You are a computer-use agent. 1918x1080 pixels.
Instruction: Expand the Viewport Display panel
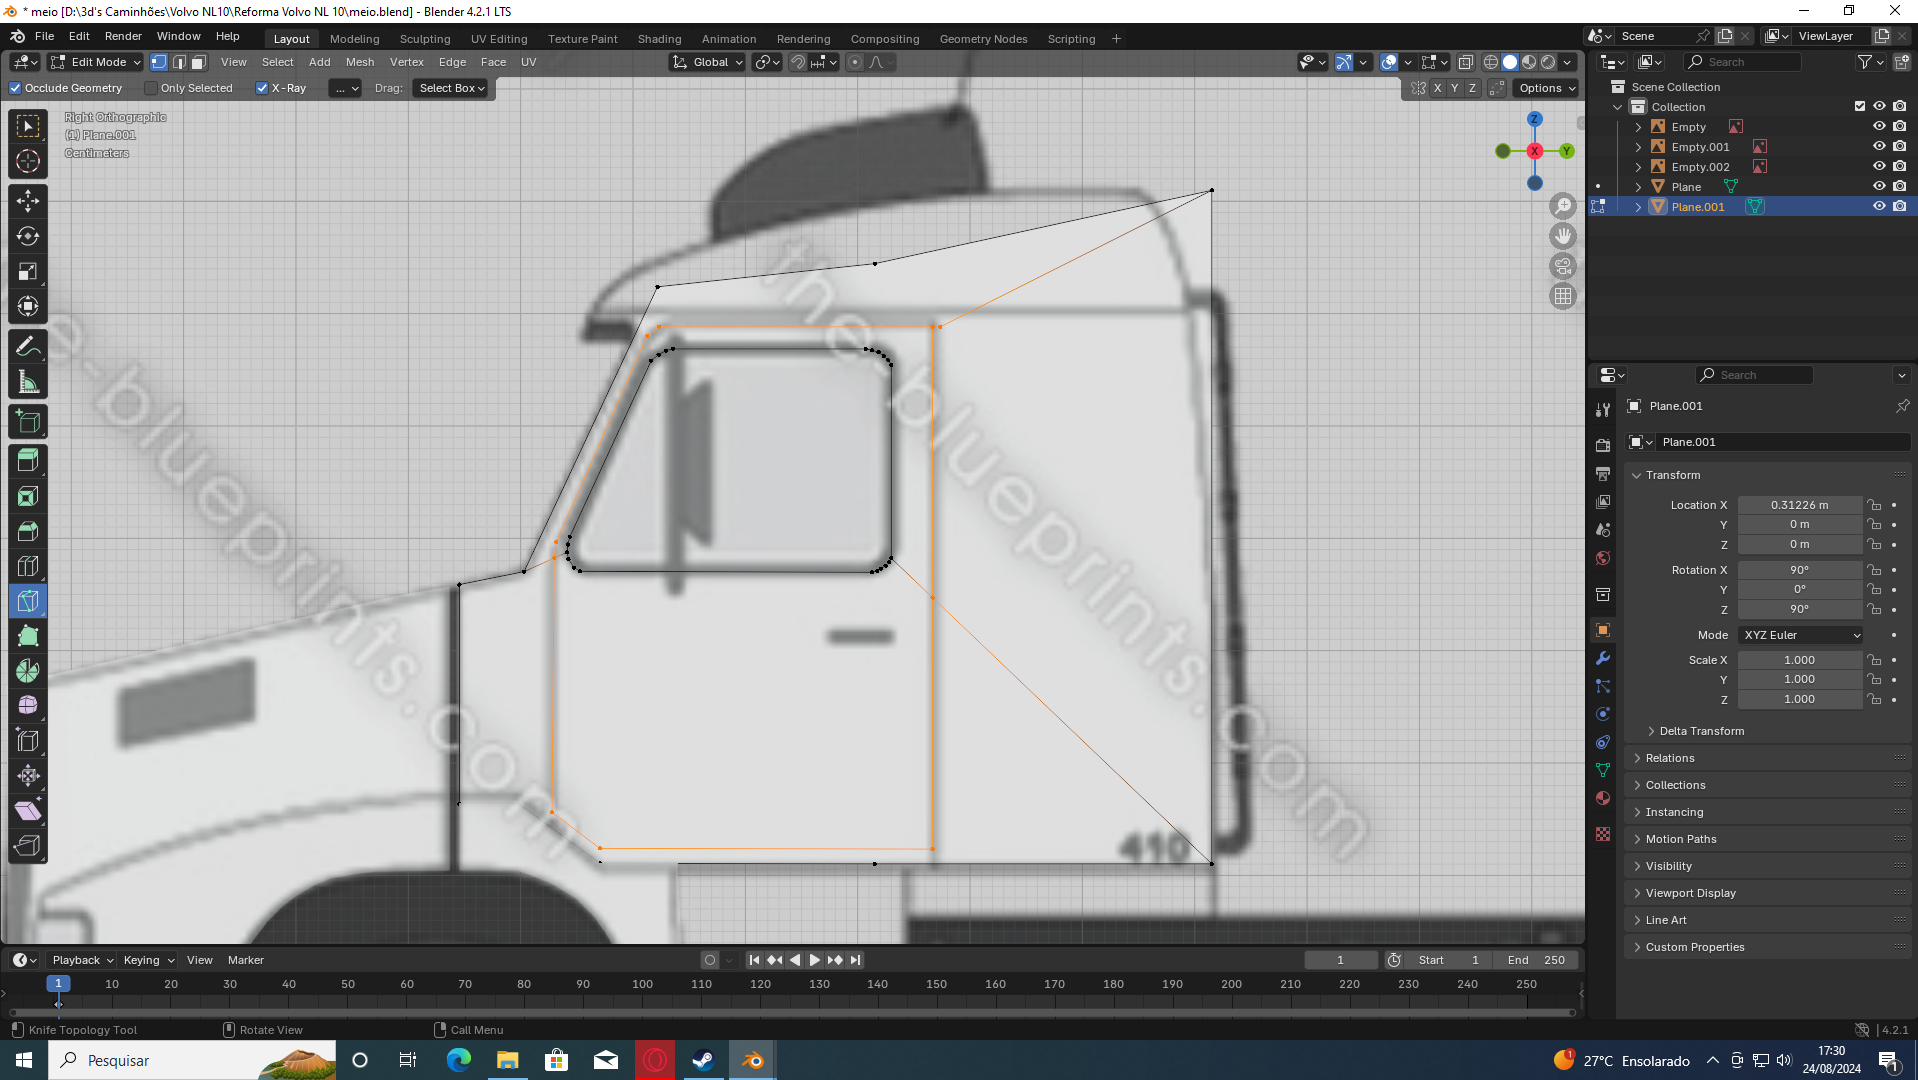coord(1690,893)
